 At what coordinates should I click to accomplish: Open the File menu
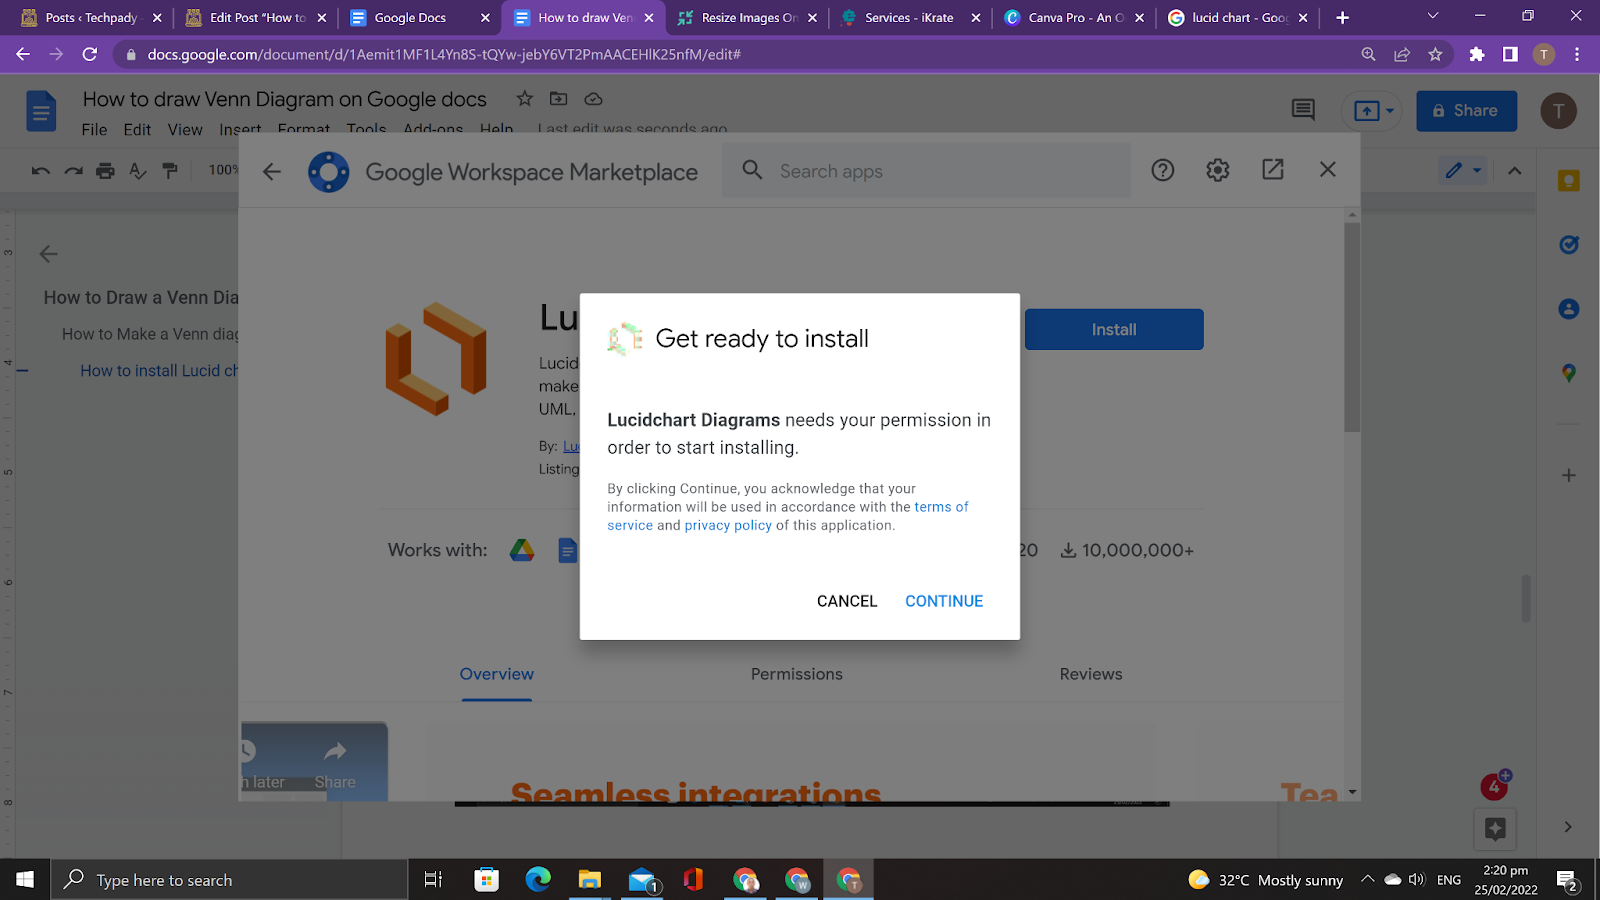94,129
